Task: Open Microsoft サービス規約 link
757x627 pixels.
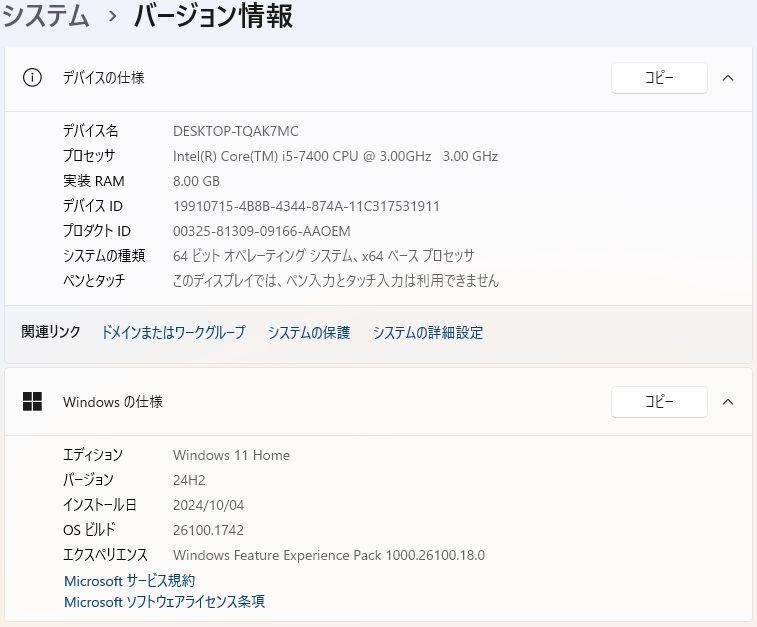Action: pyautogui.click(x=129, y=581)
